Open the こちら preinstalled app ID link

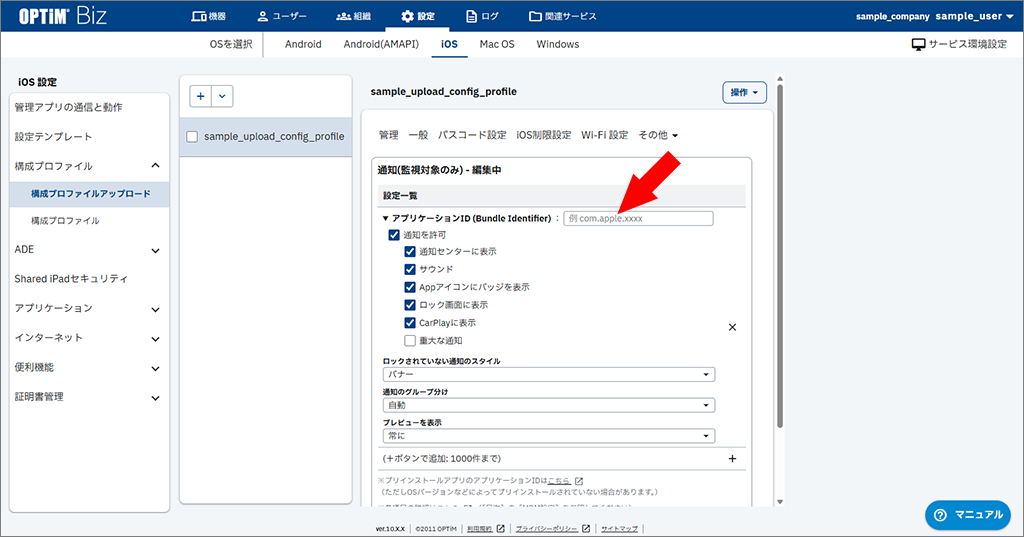point(559,481)
